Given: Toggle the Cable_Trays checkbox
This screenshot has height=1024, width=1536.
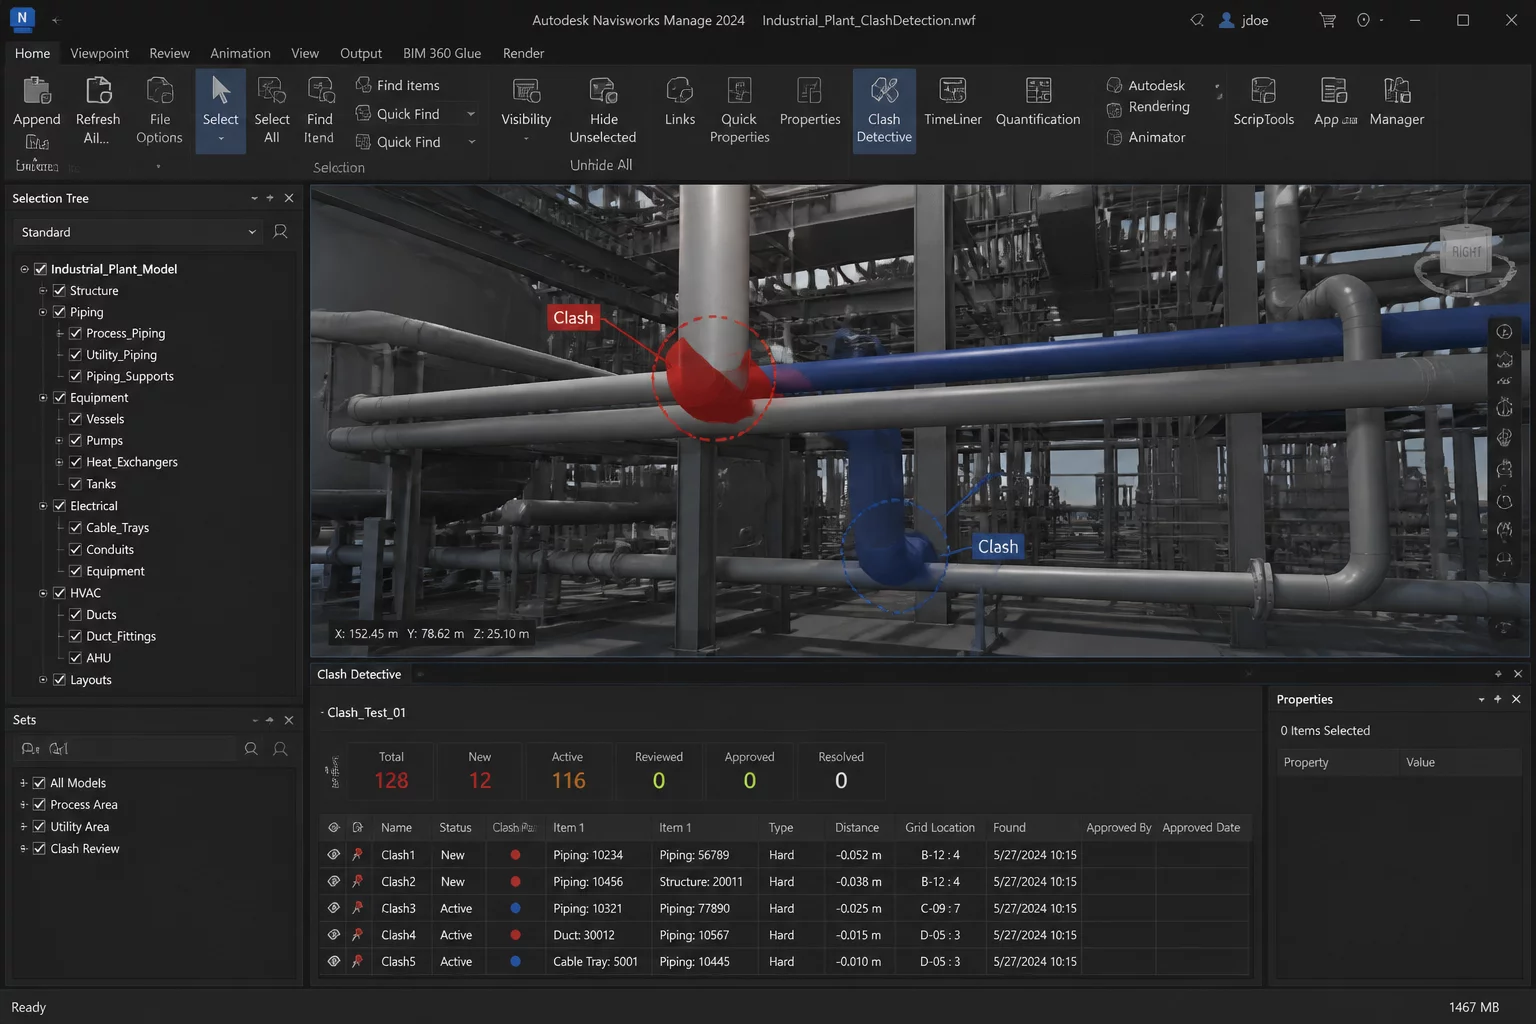Looking at the screenshot, I should coord(75,528).
